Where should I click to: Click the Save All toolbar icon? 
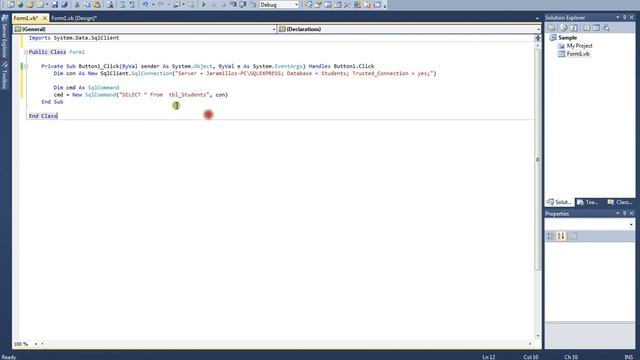64,4
